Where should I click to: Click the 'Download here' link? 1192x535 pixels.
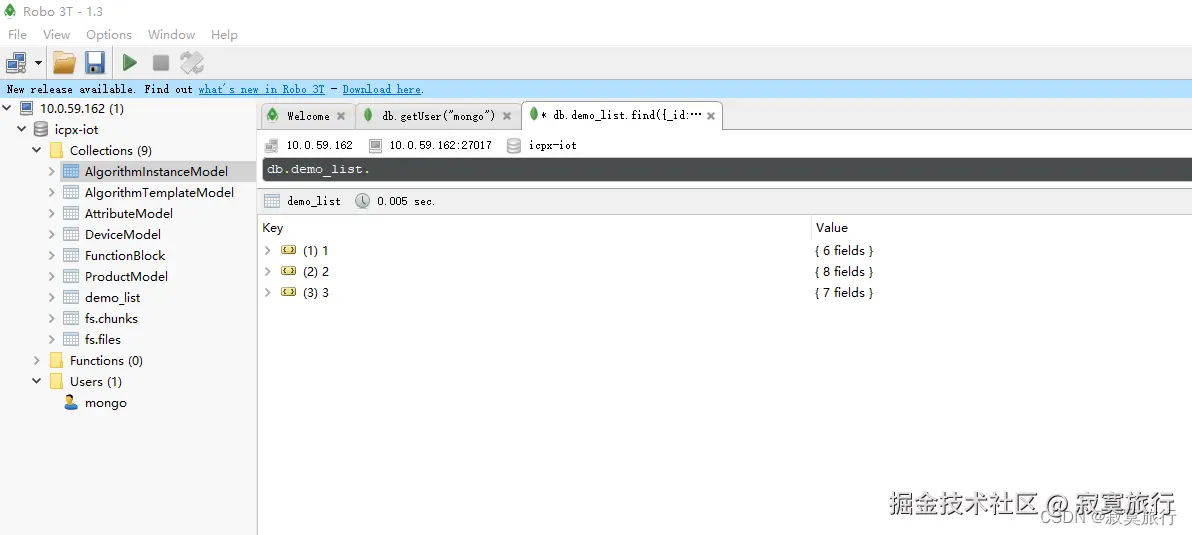pos(383,90)
